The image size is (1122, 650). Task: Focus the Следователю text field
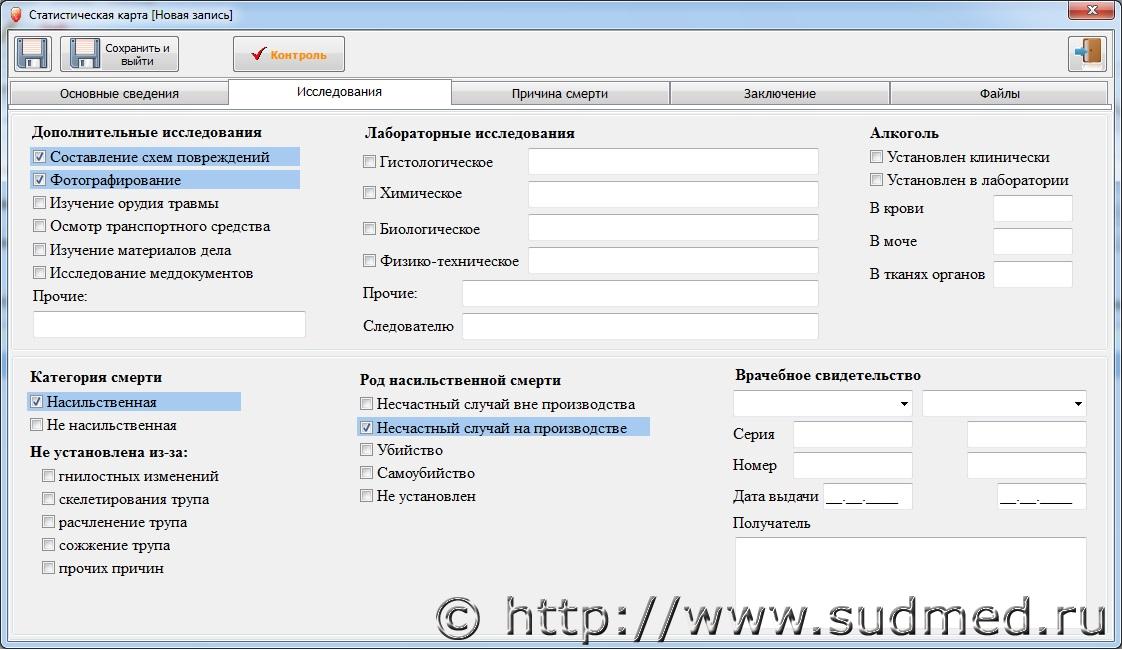click(639, 326)
